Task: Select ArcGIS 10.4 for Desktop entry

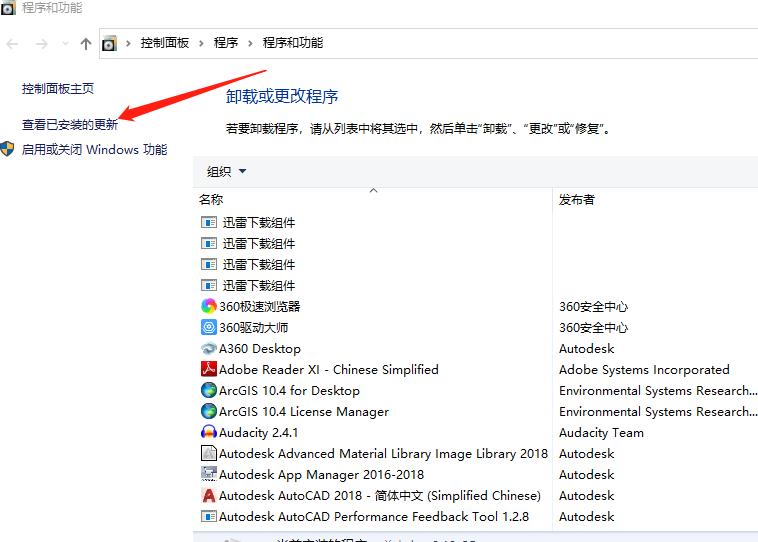Action: click(x=289, y=391)
